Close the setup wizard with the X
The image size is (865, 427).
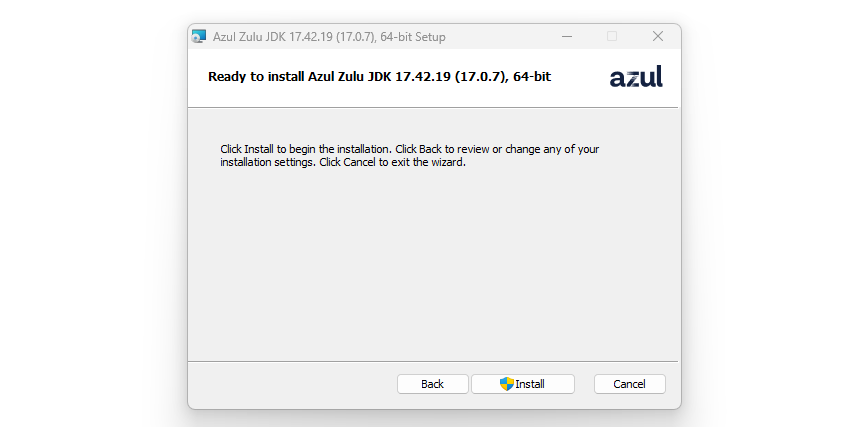pyautogui.click(x=658, y=36)
